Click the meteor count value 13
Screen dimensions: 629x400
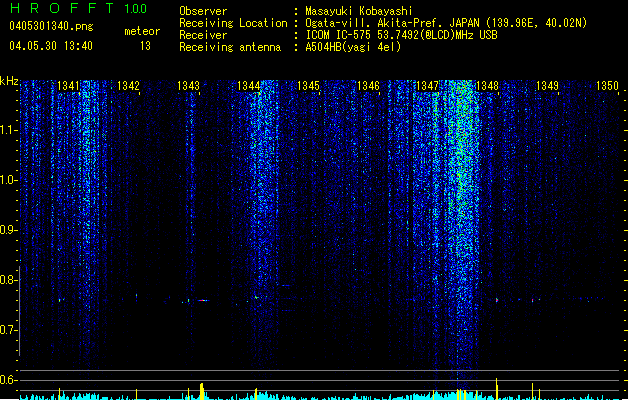click(x=145, y=46)
